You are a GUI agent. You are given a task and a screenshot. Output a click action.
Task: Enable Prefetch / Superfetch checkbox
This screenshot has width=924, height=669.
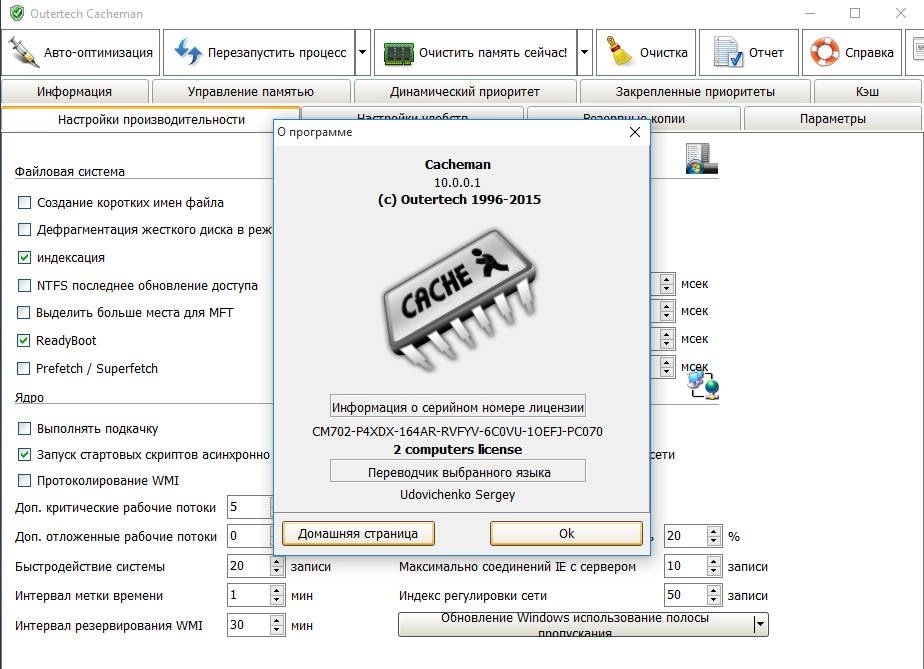click(x=23, y=368)
